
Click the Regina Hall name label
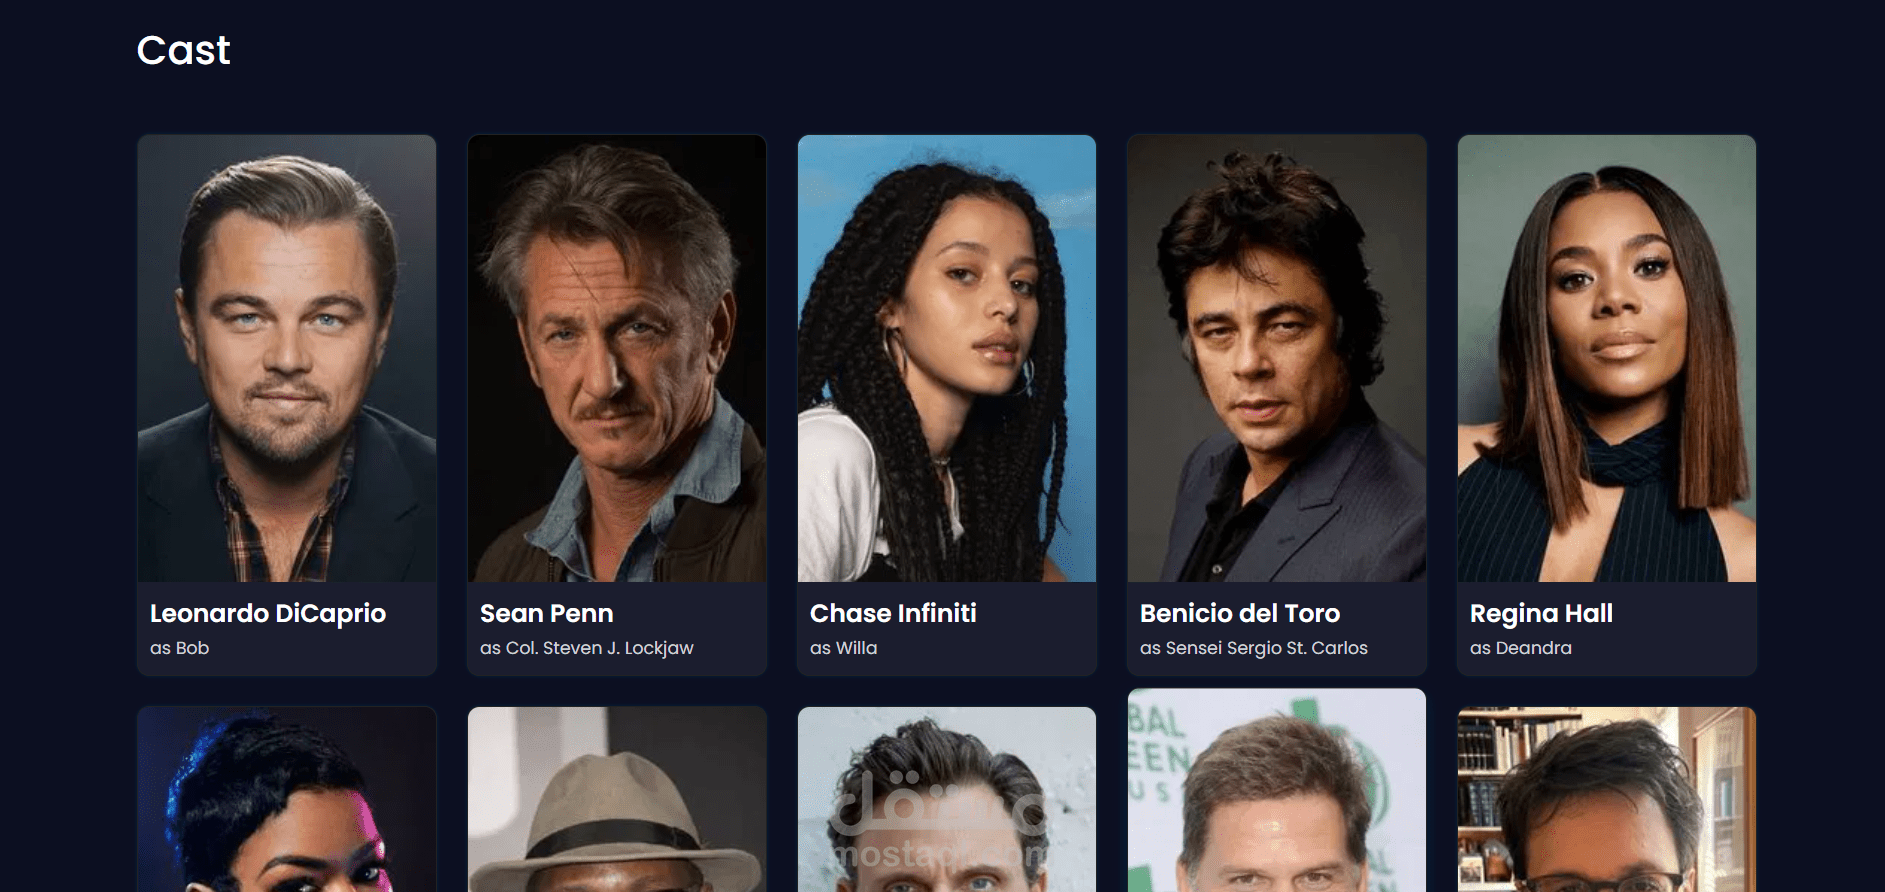pyautogui.click(x=1541, y=613)
